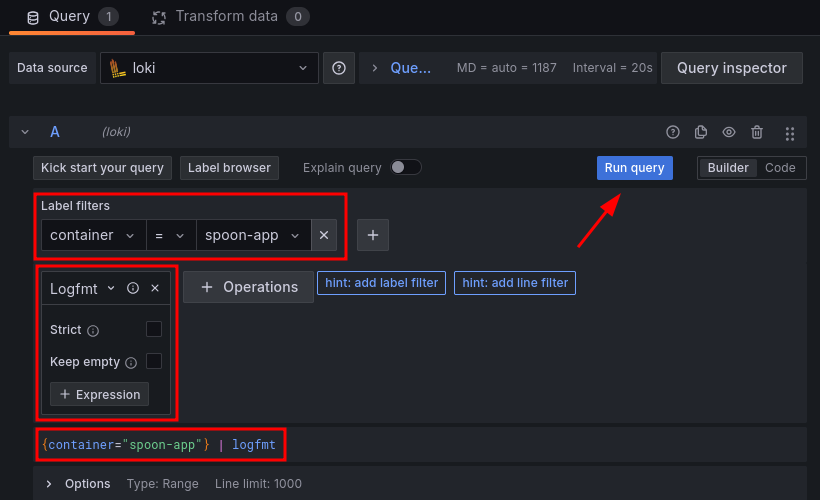Viewport: 820px width, 500px height.
Task: Remove the Logfmt operation
Action: pyautogui.click(x=155, y=288)
